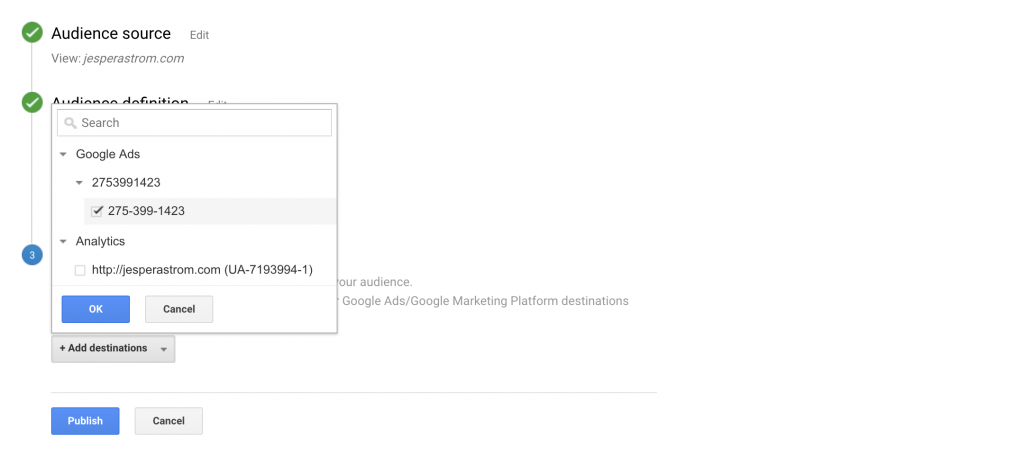Click the Analytics label
1024x449 pixels.
tap(100, 241)
